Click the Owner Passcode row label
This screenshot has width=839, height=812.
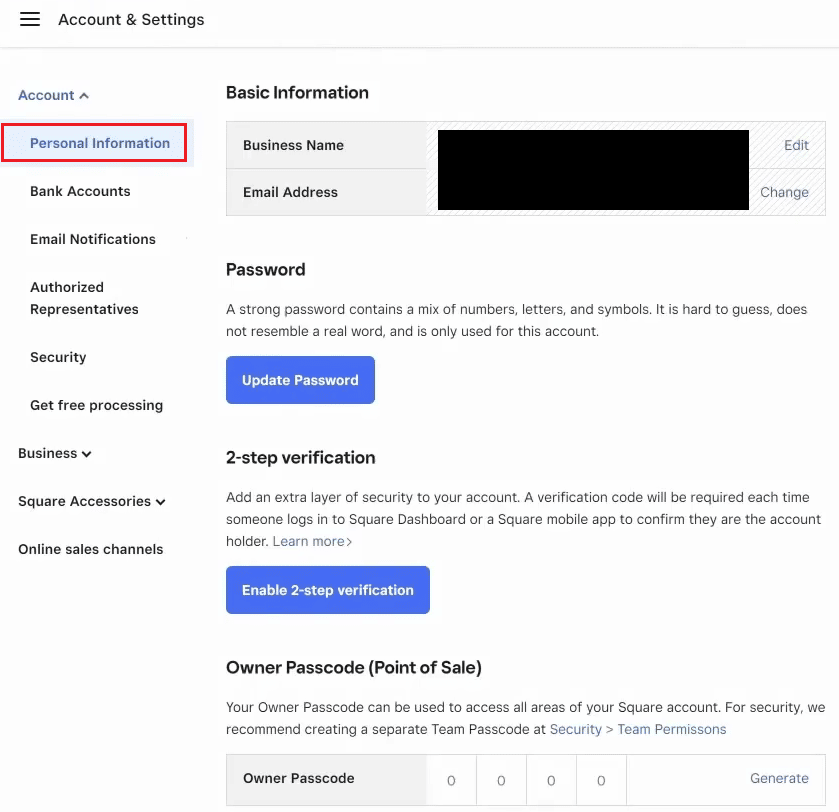(299, 778)
